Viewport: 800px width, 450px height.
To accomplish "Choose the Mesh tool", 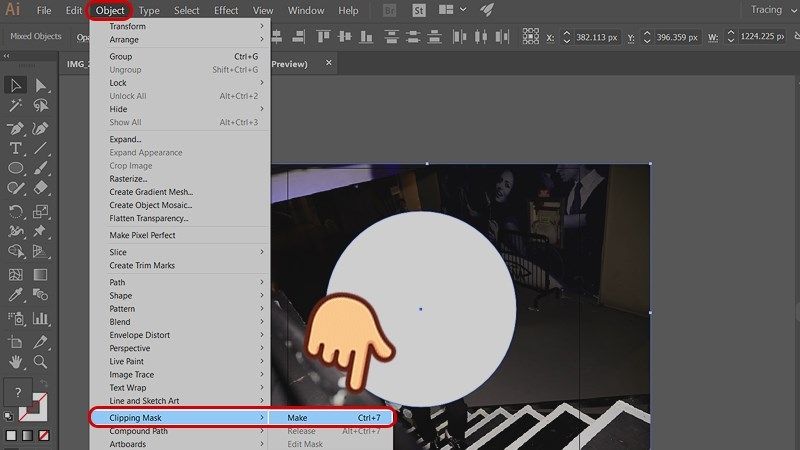I will pyautogui.click(x=15, y=274).
